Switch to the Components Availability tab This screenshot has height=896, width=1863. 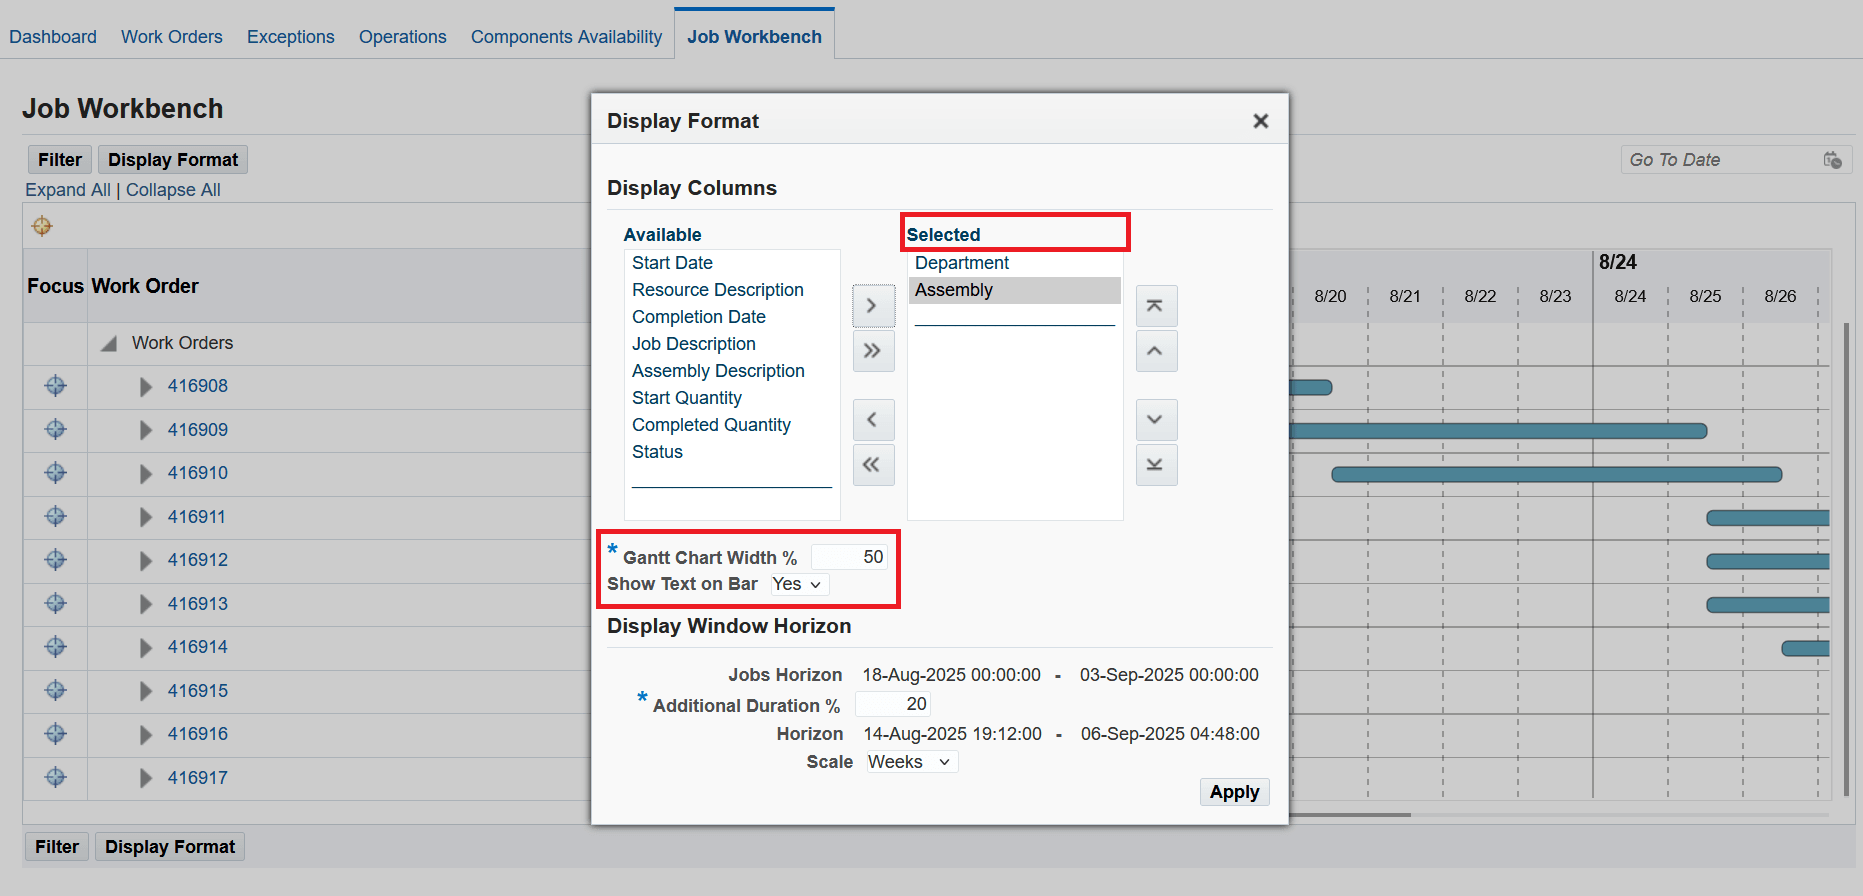click(566, 37)
